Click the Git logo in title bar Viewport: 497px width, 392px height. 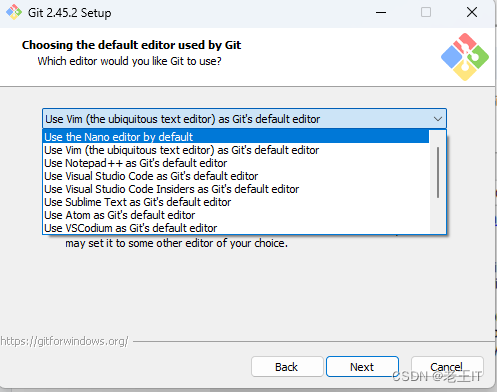tap(14, 12)
